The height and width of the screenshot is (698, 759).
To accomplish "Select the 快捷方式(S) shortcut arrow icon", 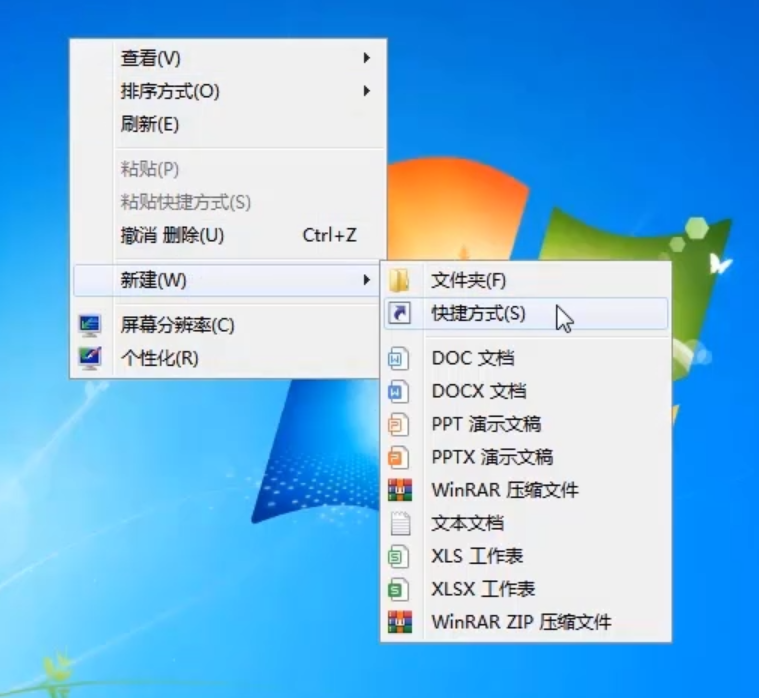I will [x=399, y=314].
